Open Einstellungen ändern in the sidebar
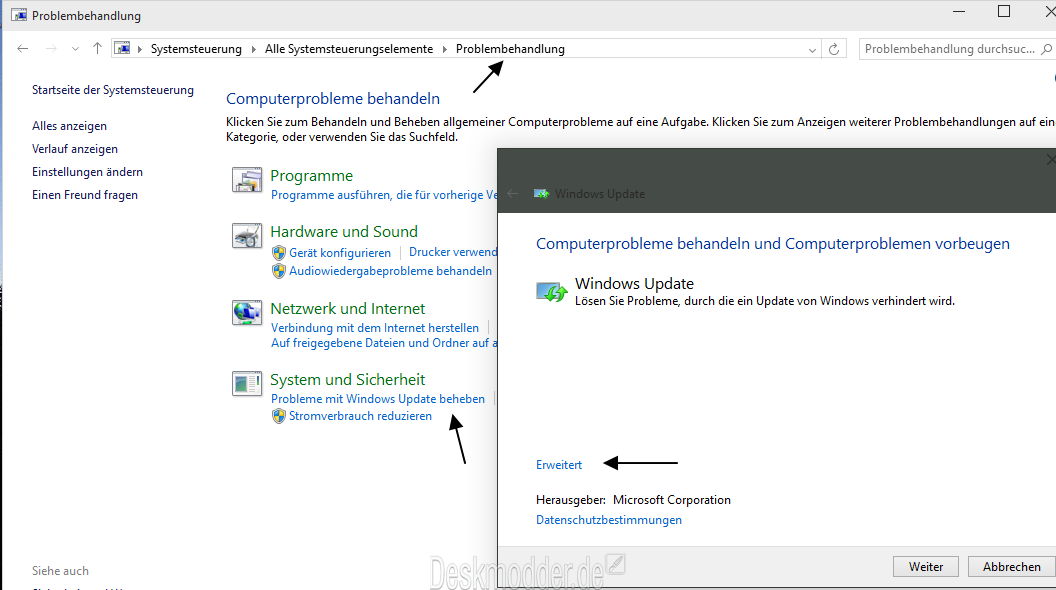 click(88, 172)
